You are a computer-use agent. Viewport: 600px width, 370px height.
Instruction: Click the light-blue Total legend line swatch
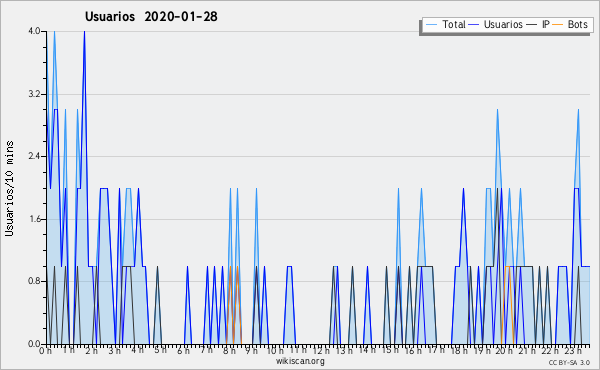tap(431, 25)
